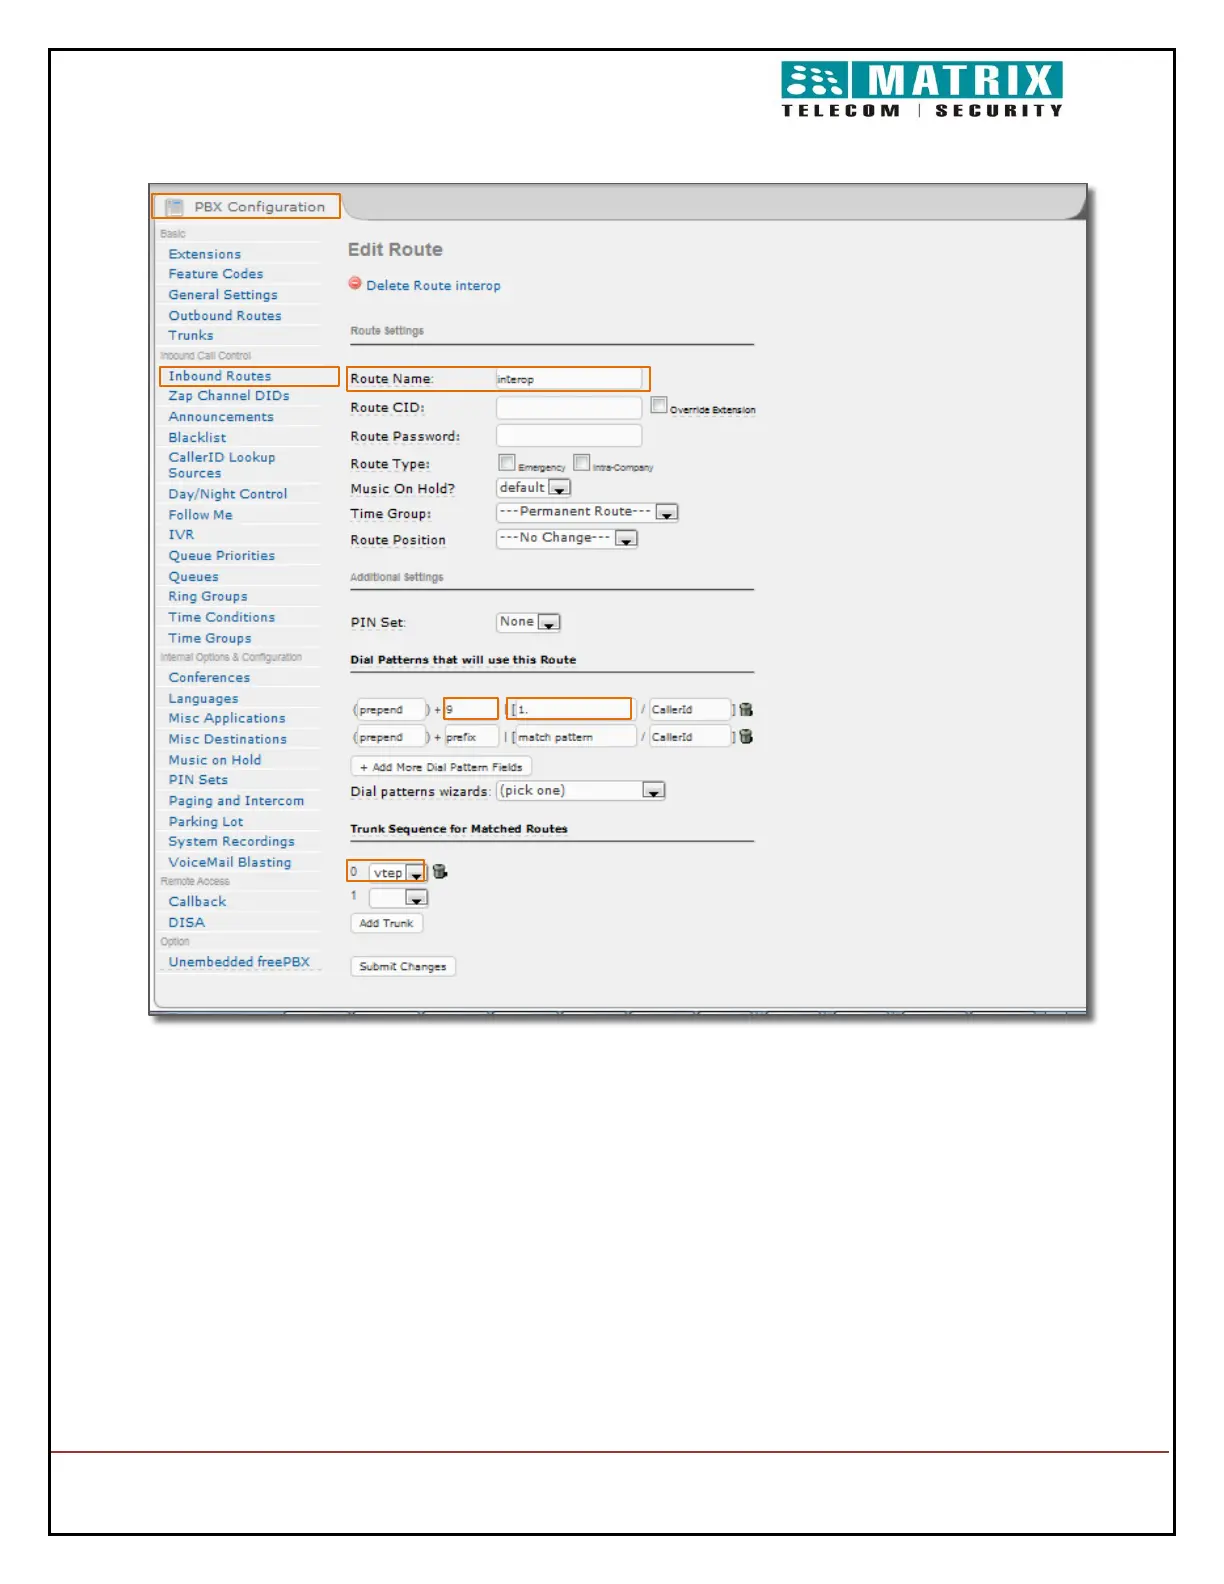Open Unembedded freePBX link
Screen dimensions: 1224x1584
pyautogui.click(x=239, y=962)
